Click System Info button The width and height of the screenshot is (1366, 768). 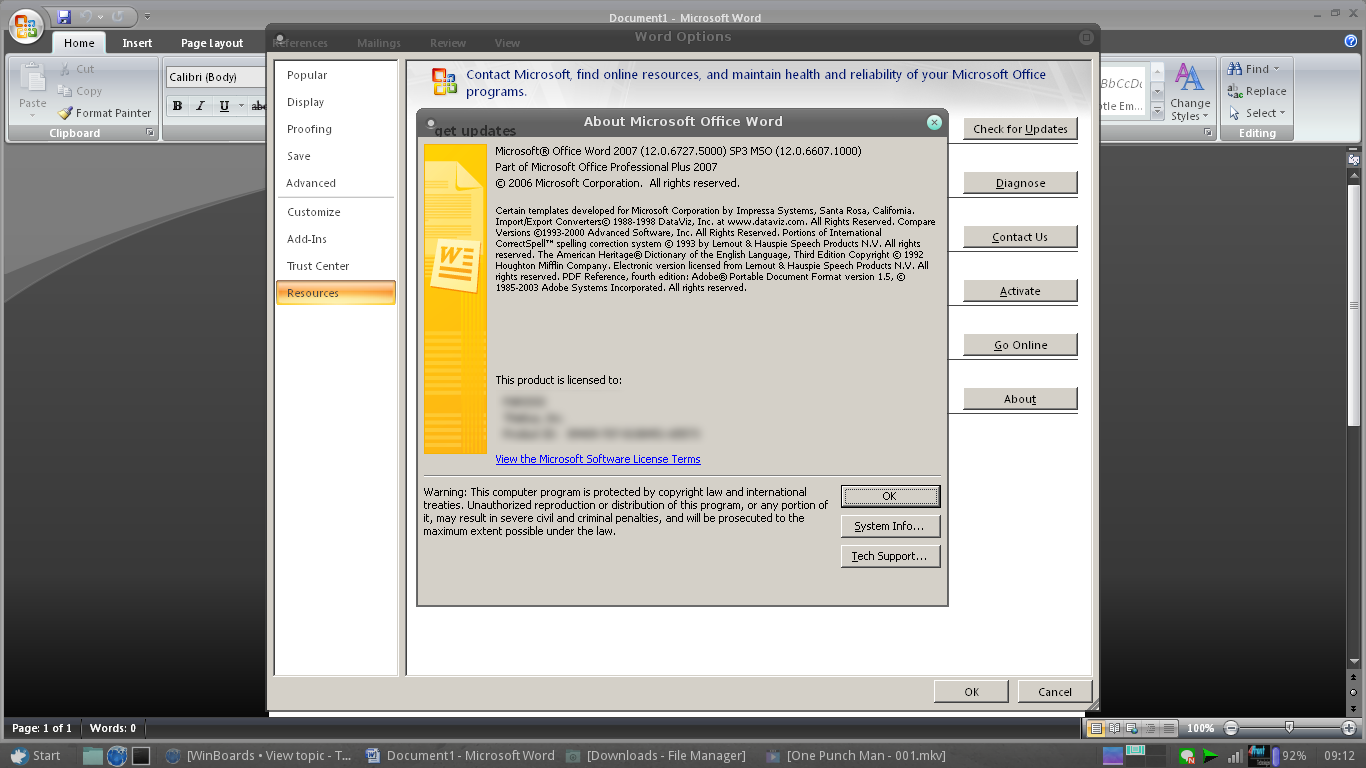click(x=890, y=526)
